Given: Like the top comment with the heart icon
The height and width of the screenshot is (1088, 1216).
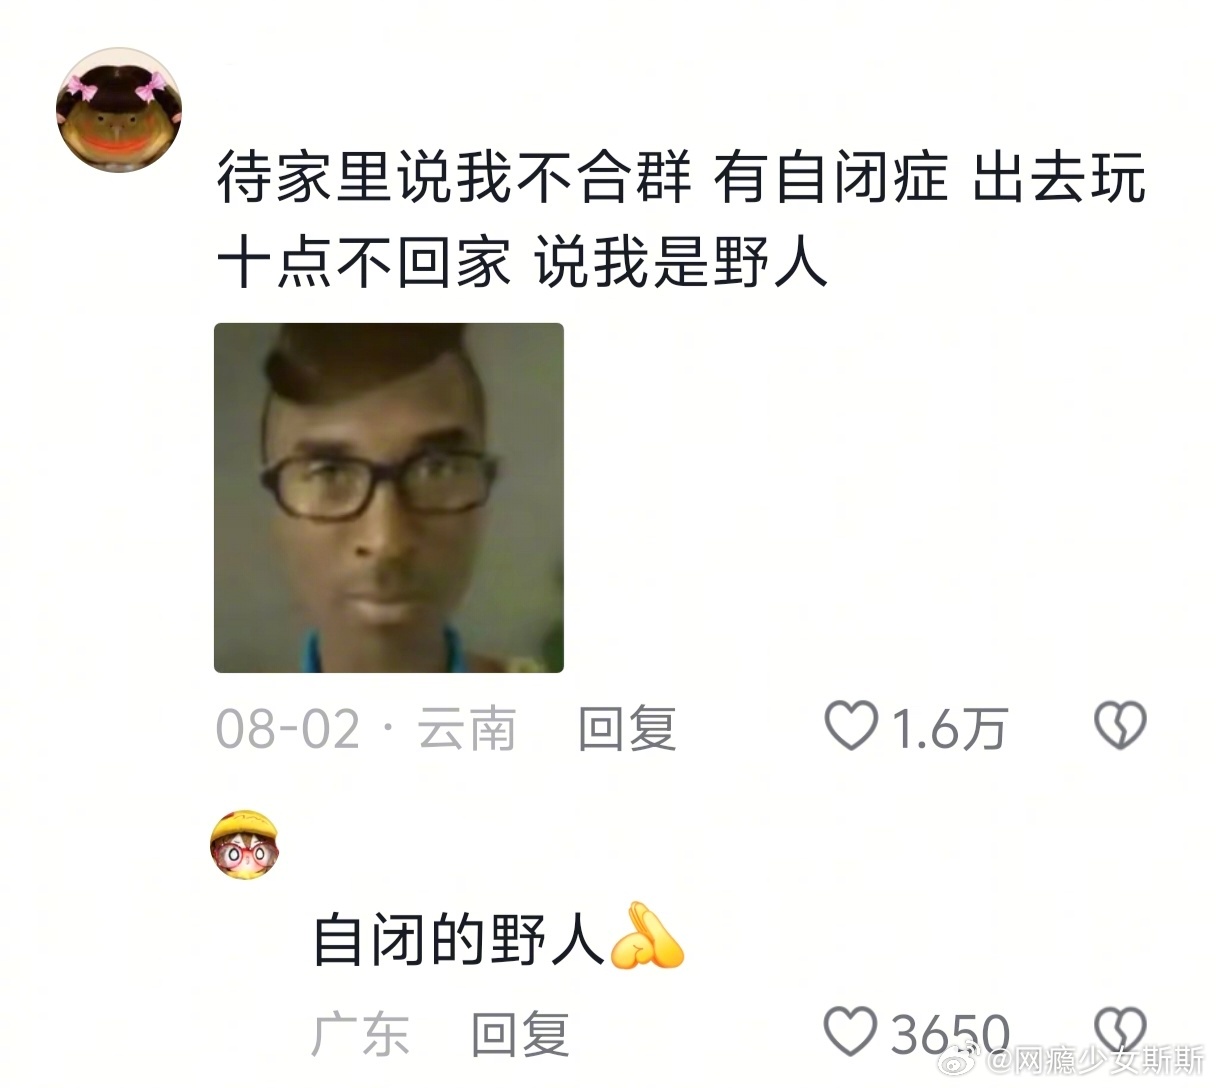Looking at the screenshot, I should (851, 727).
